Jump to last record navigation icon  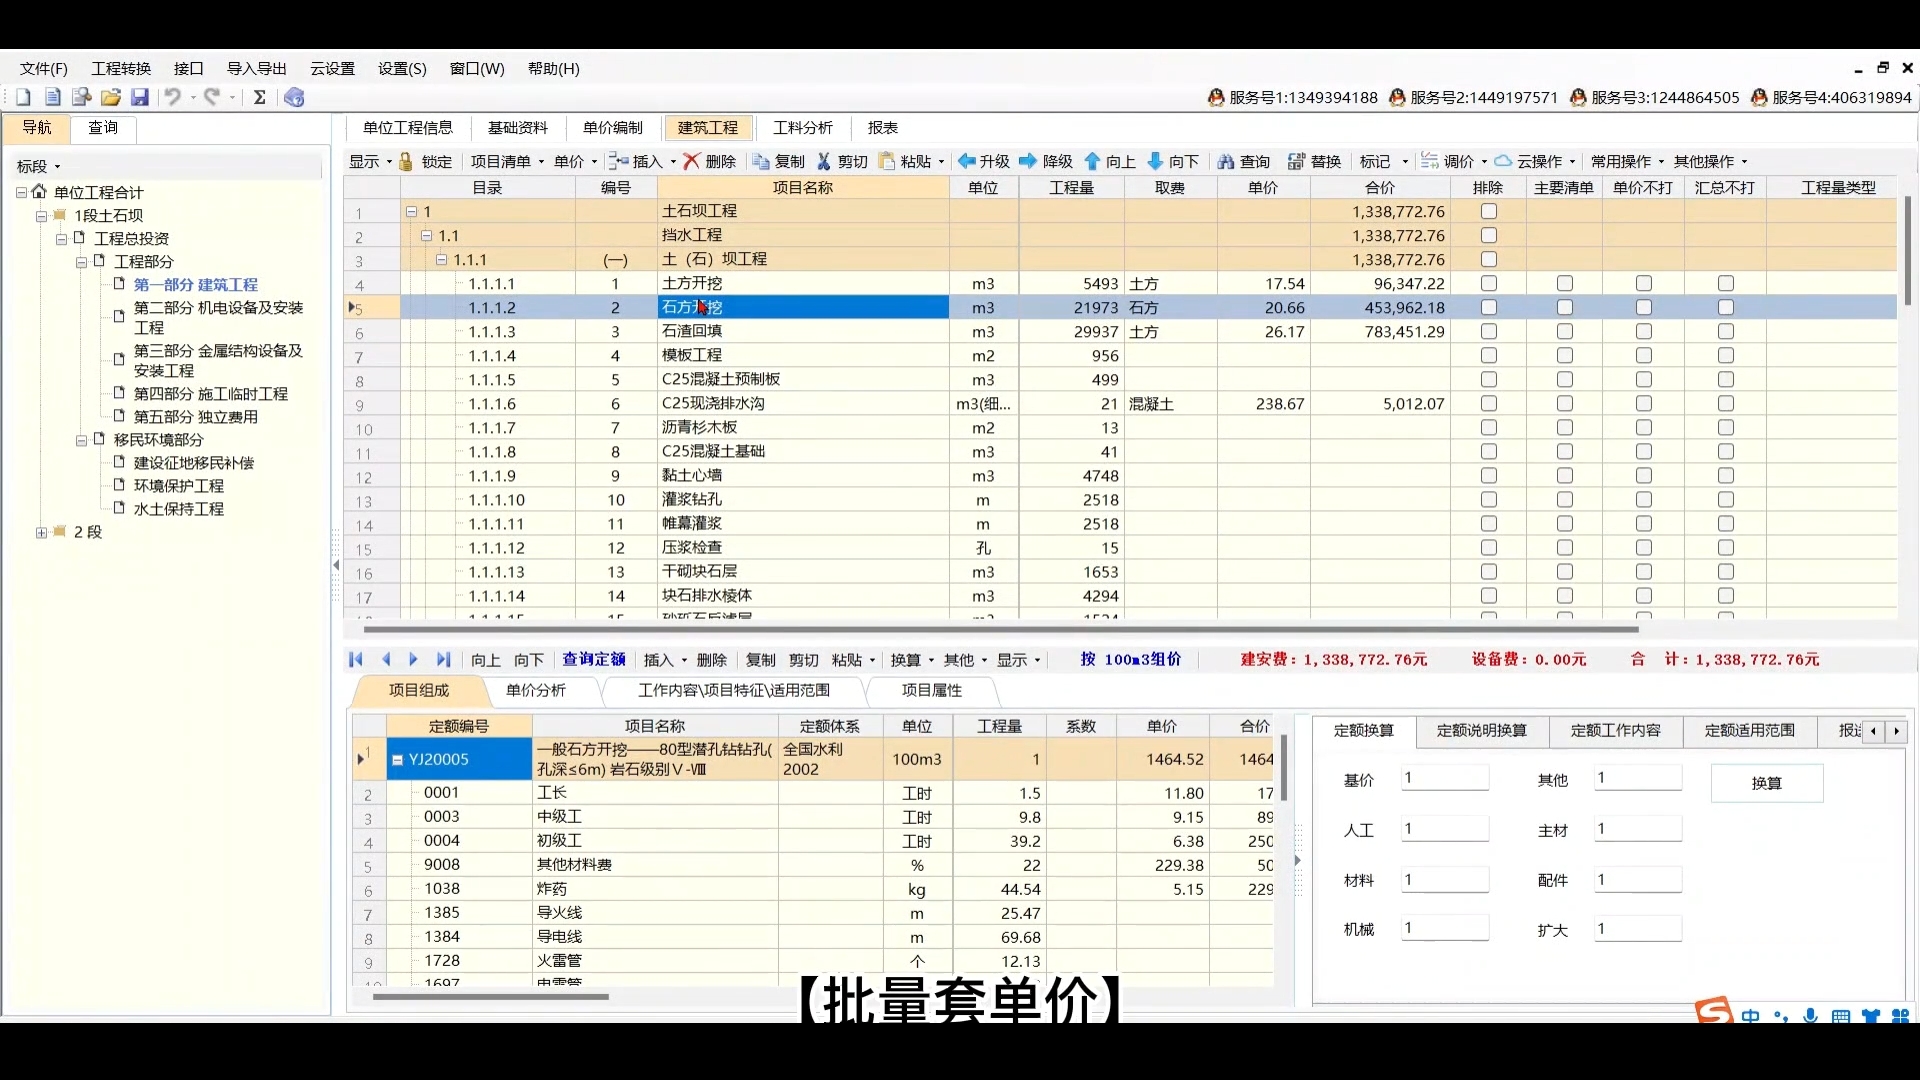coord(443,659)
